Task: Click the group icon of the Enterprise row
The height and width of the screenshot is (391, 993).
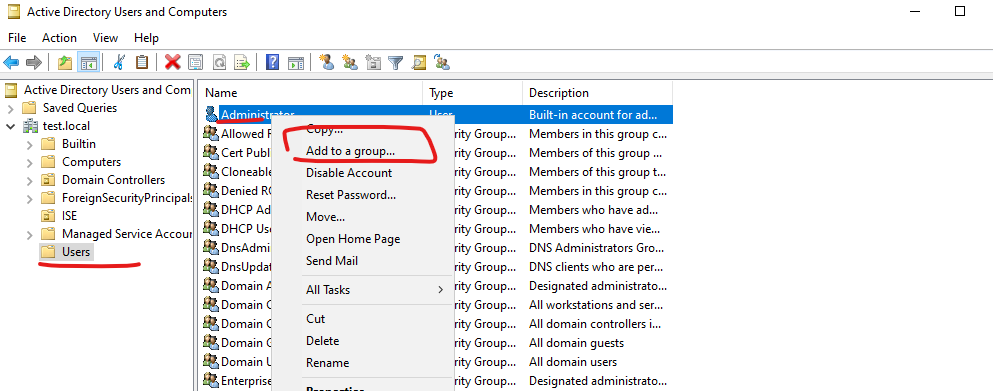Action: pyautogui.click(x=211, y=381)
